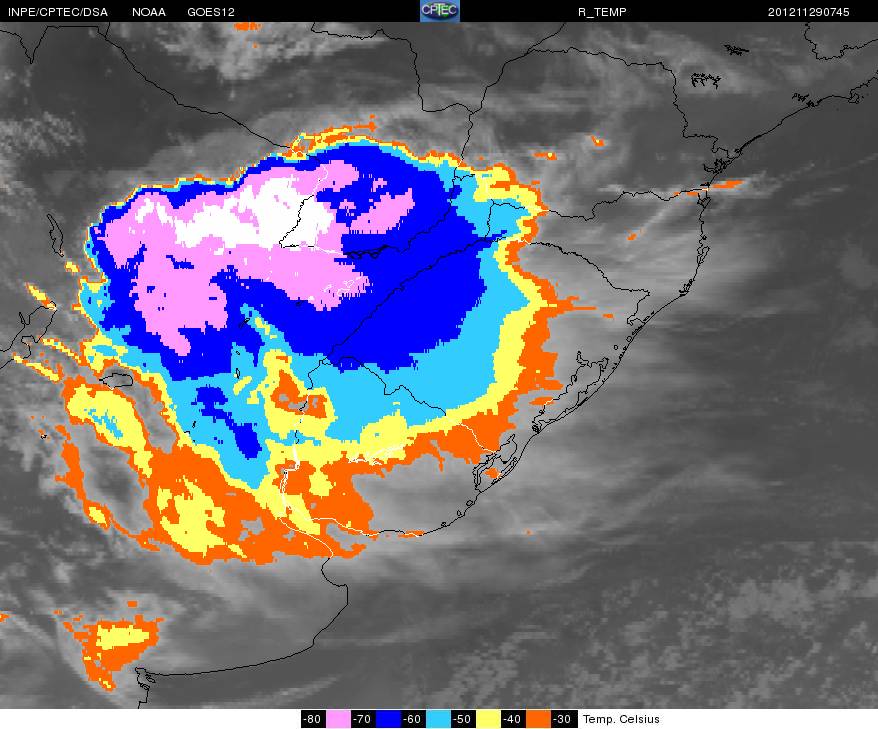This screenshot has width=878, height=729.
Task: Click the -40 legend value
Action: click(x=513, y=719)
